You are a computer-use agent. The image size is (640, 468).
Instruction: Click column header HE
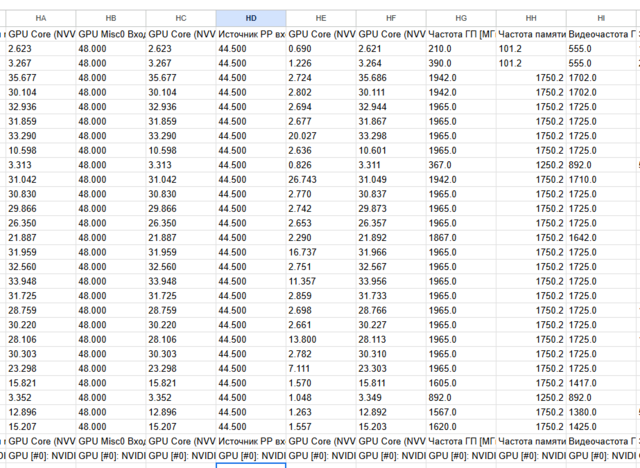click(320, 18)
